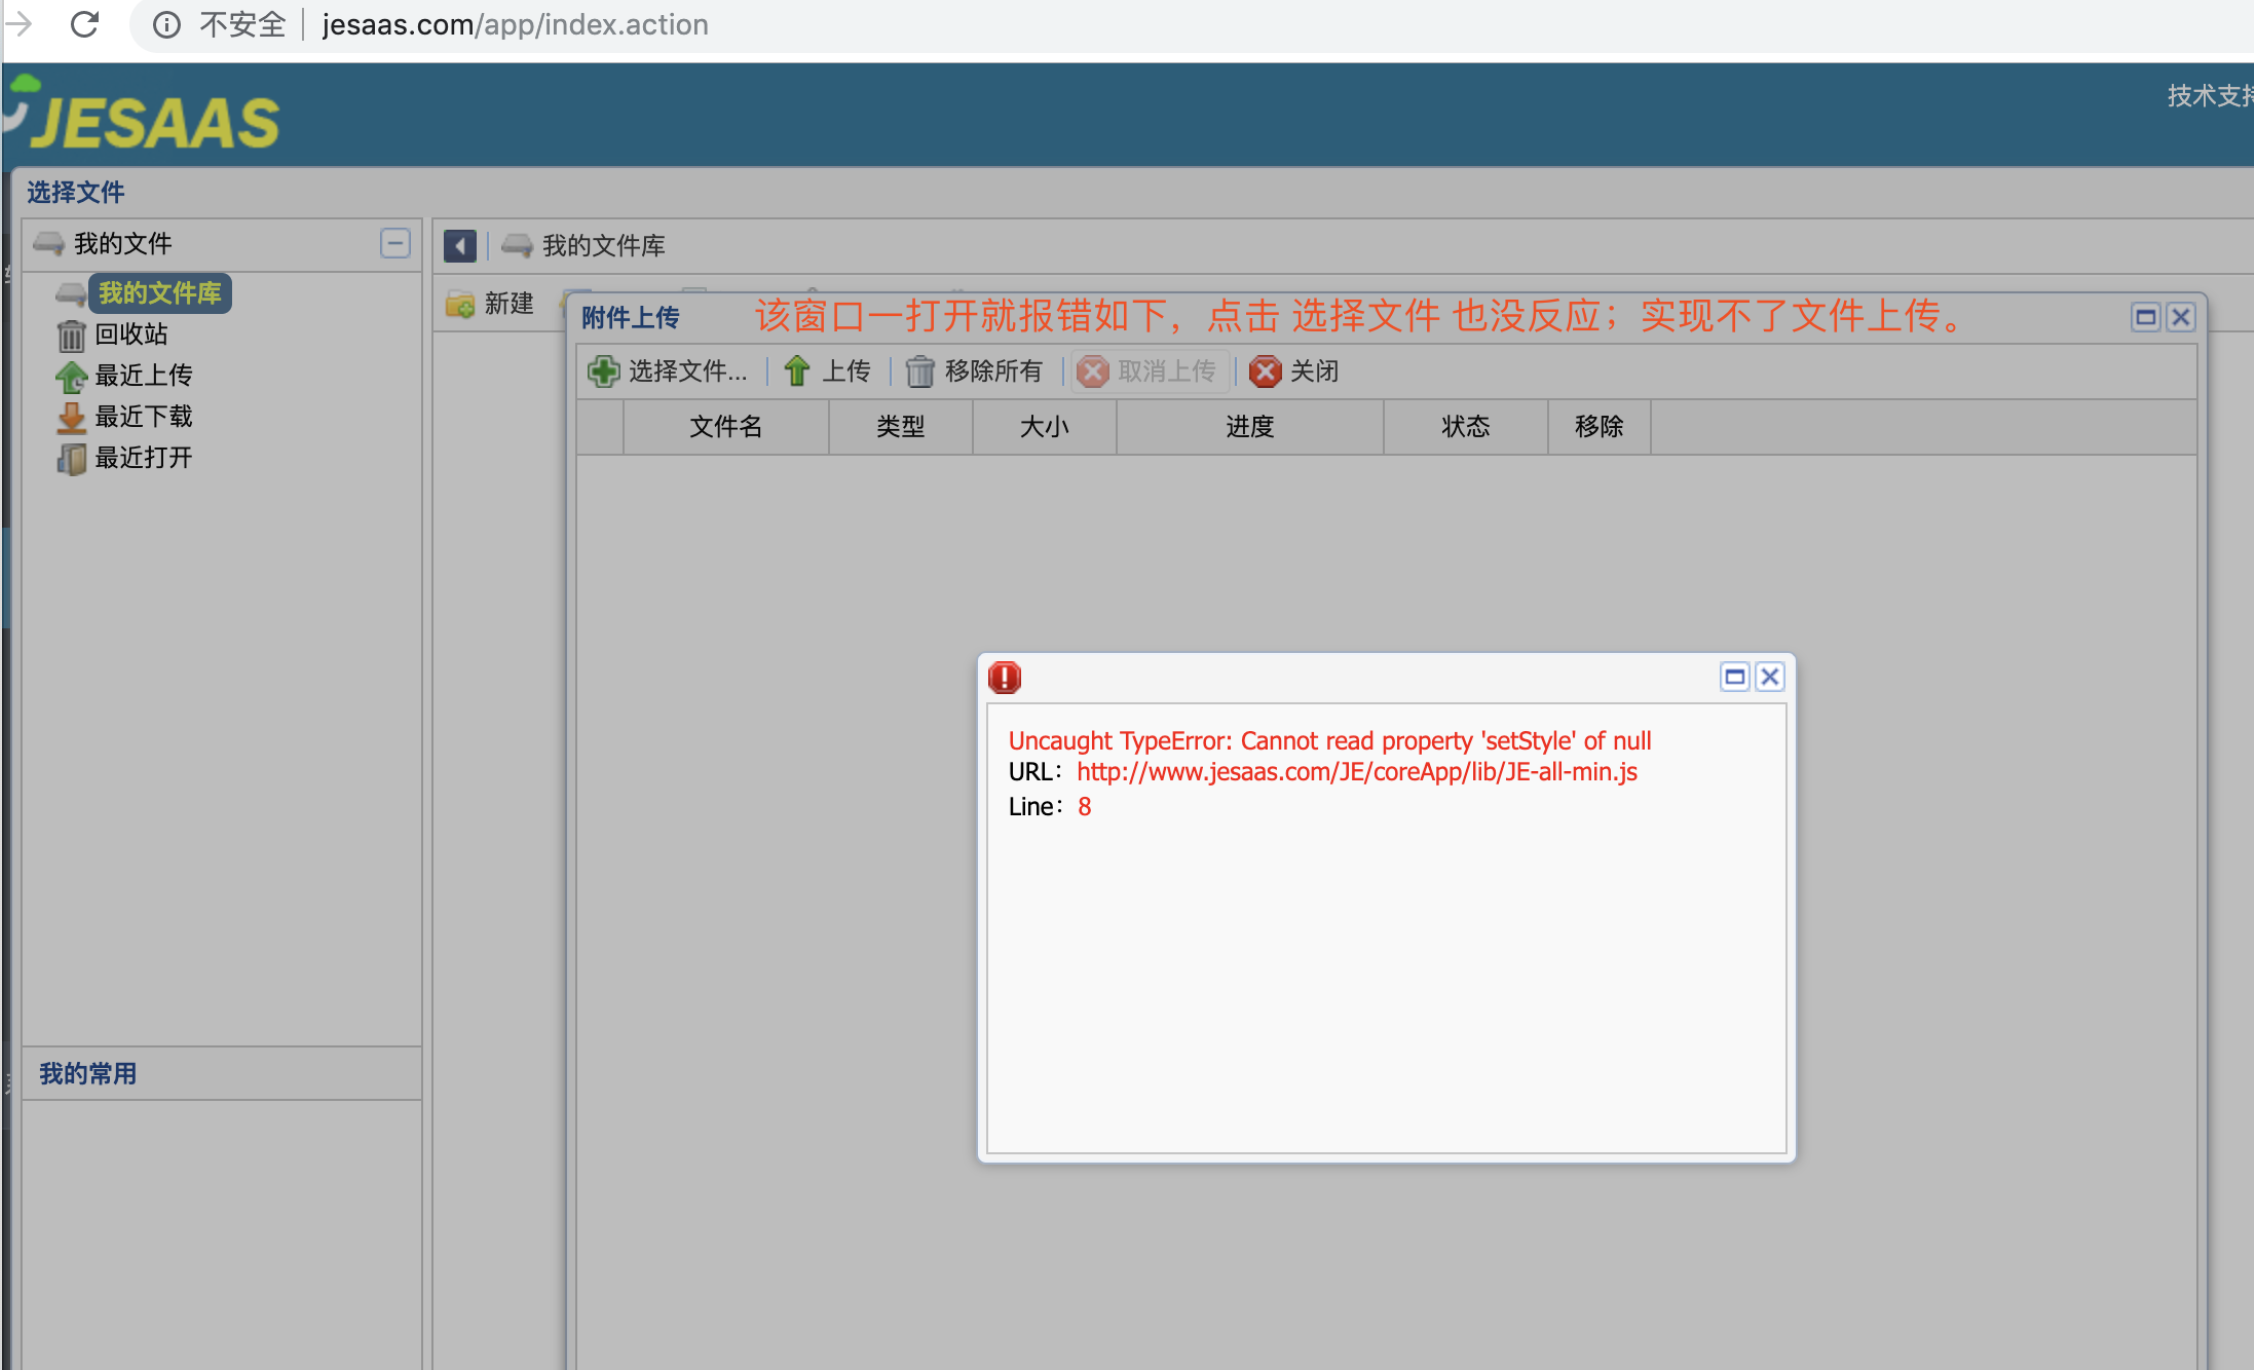Screen dimensions: 2254x1370
Task: Click the New folder button
Action: pos(491,303)
